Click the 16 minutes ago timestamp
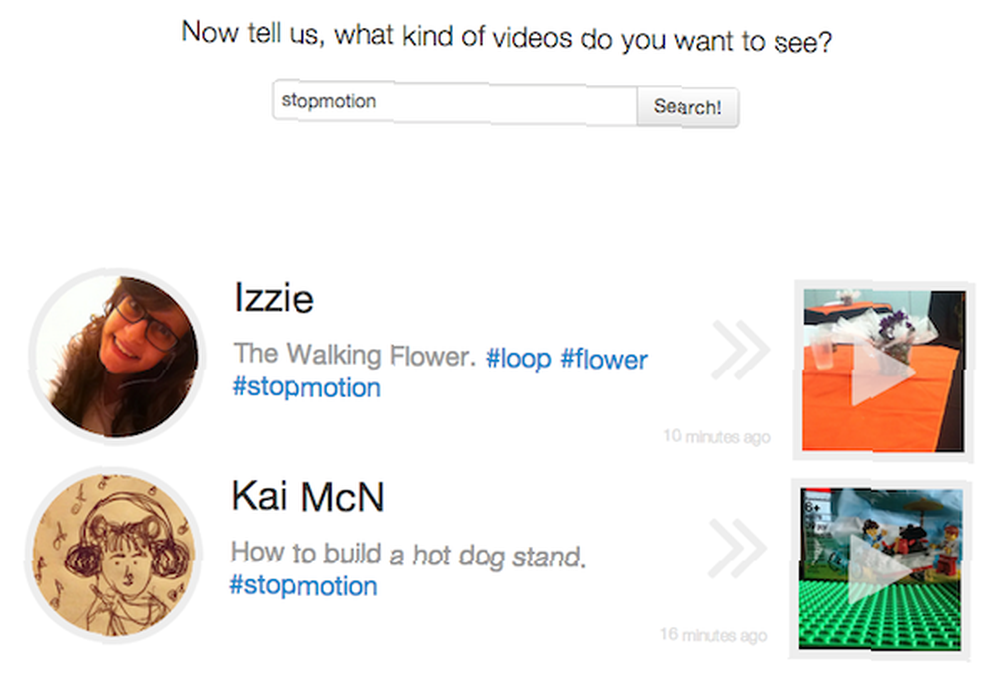The image size is (1000, 676). [x=714, y=635]
